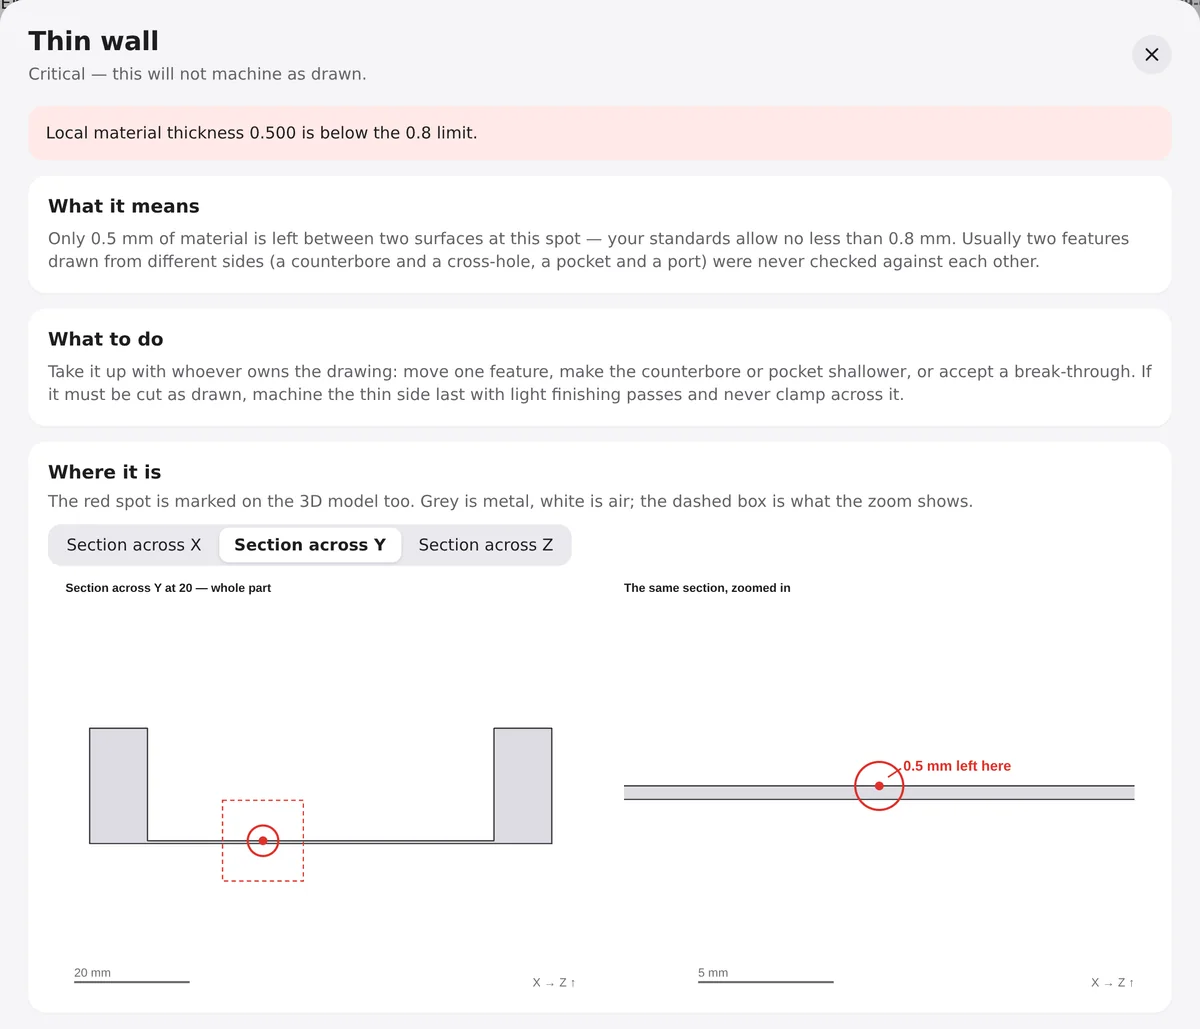Click the 'What to do' heading
Viewport: 1200px width, 1029px height.
[x=106, y=339]
